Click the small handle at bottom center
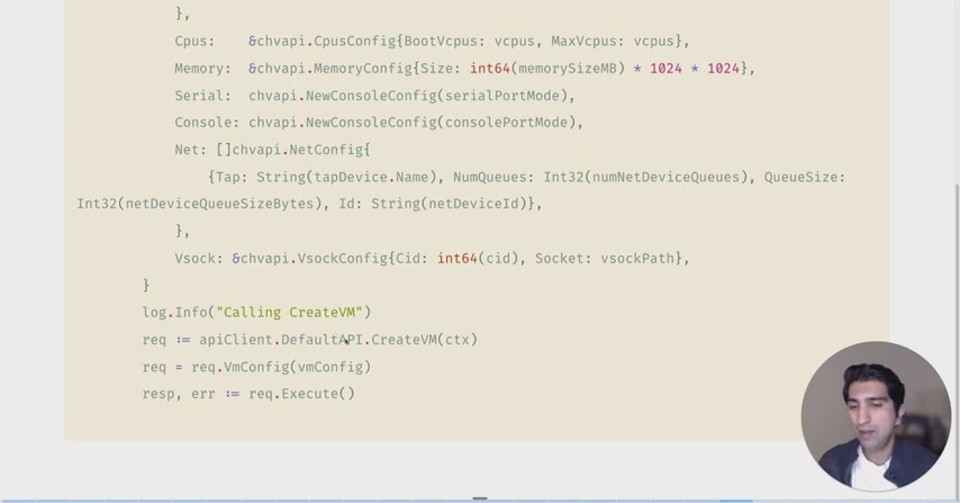The image size is (960, 503). tap(480, 499)
